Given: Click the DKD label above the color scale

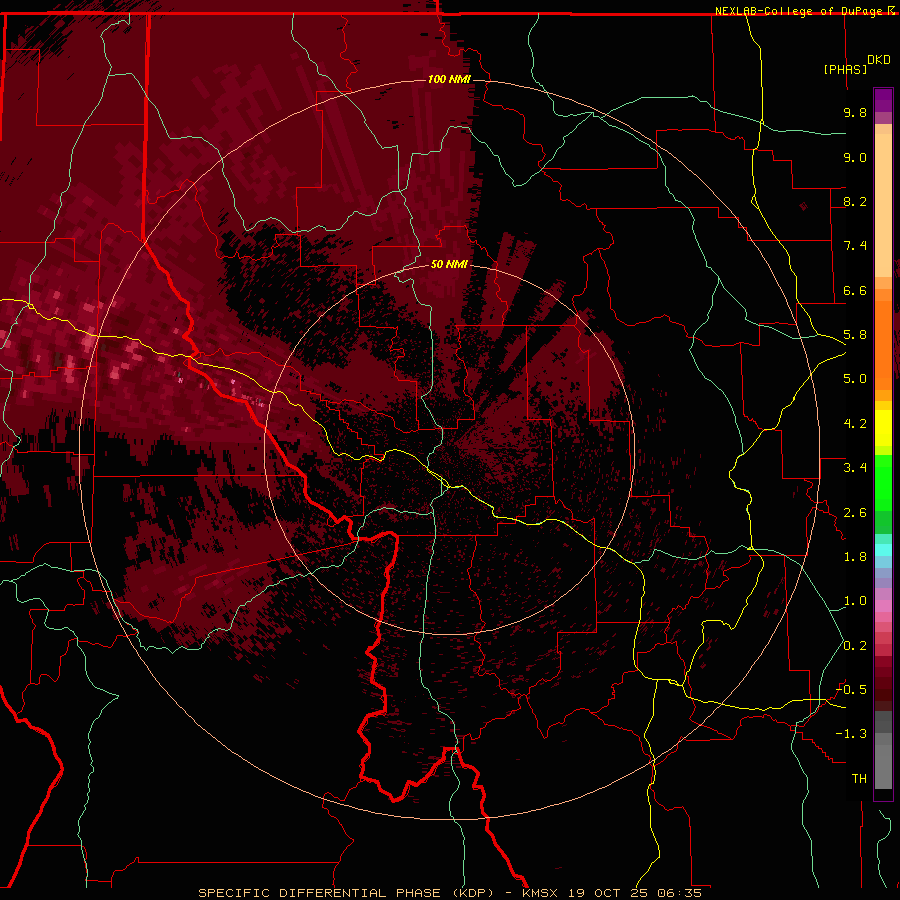Looking at the screenshot, I should [x=879, y=60].
